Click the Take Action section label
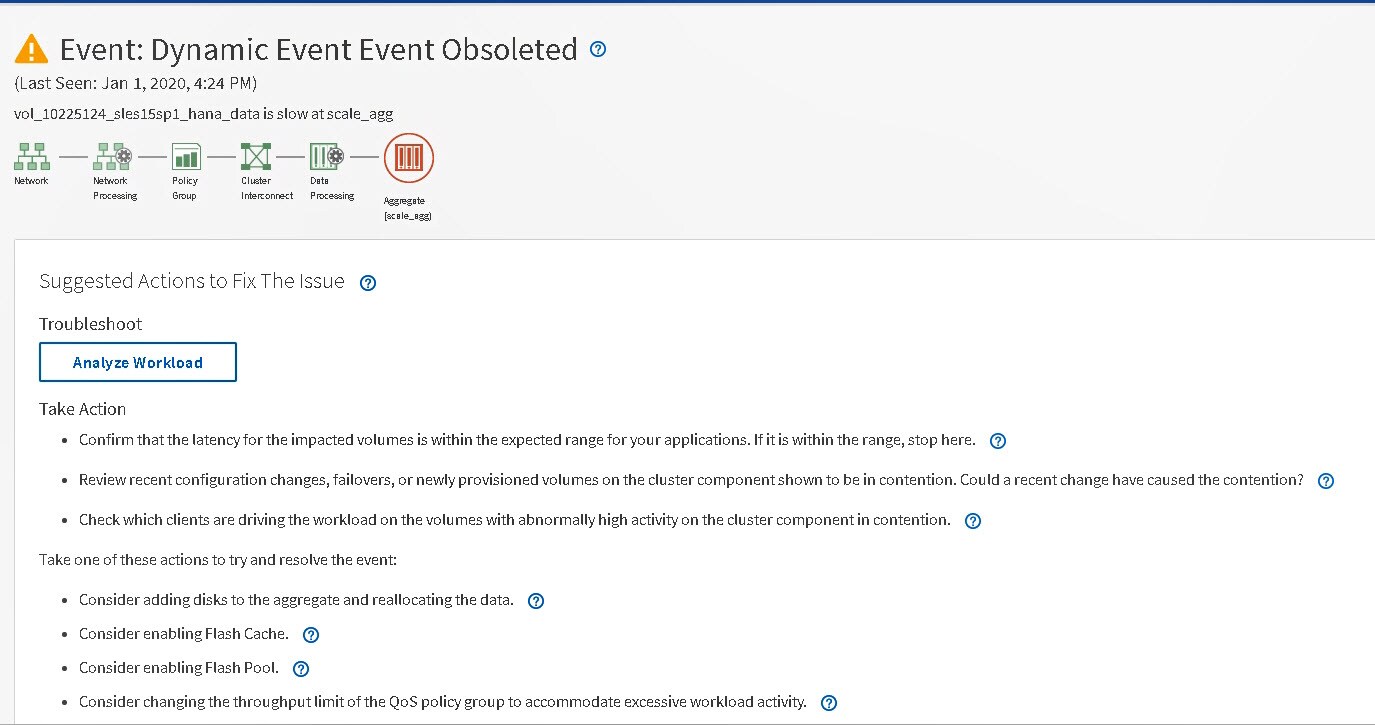 click(x=83, y=409)
